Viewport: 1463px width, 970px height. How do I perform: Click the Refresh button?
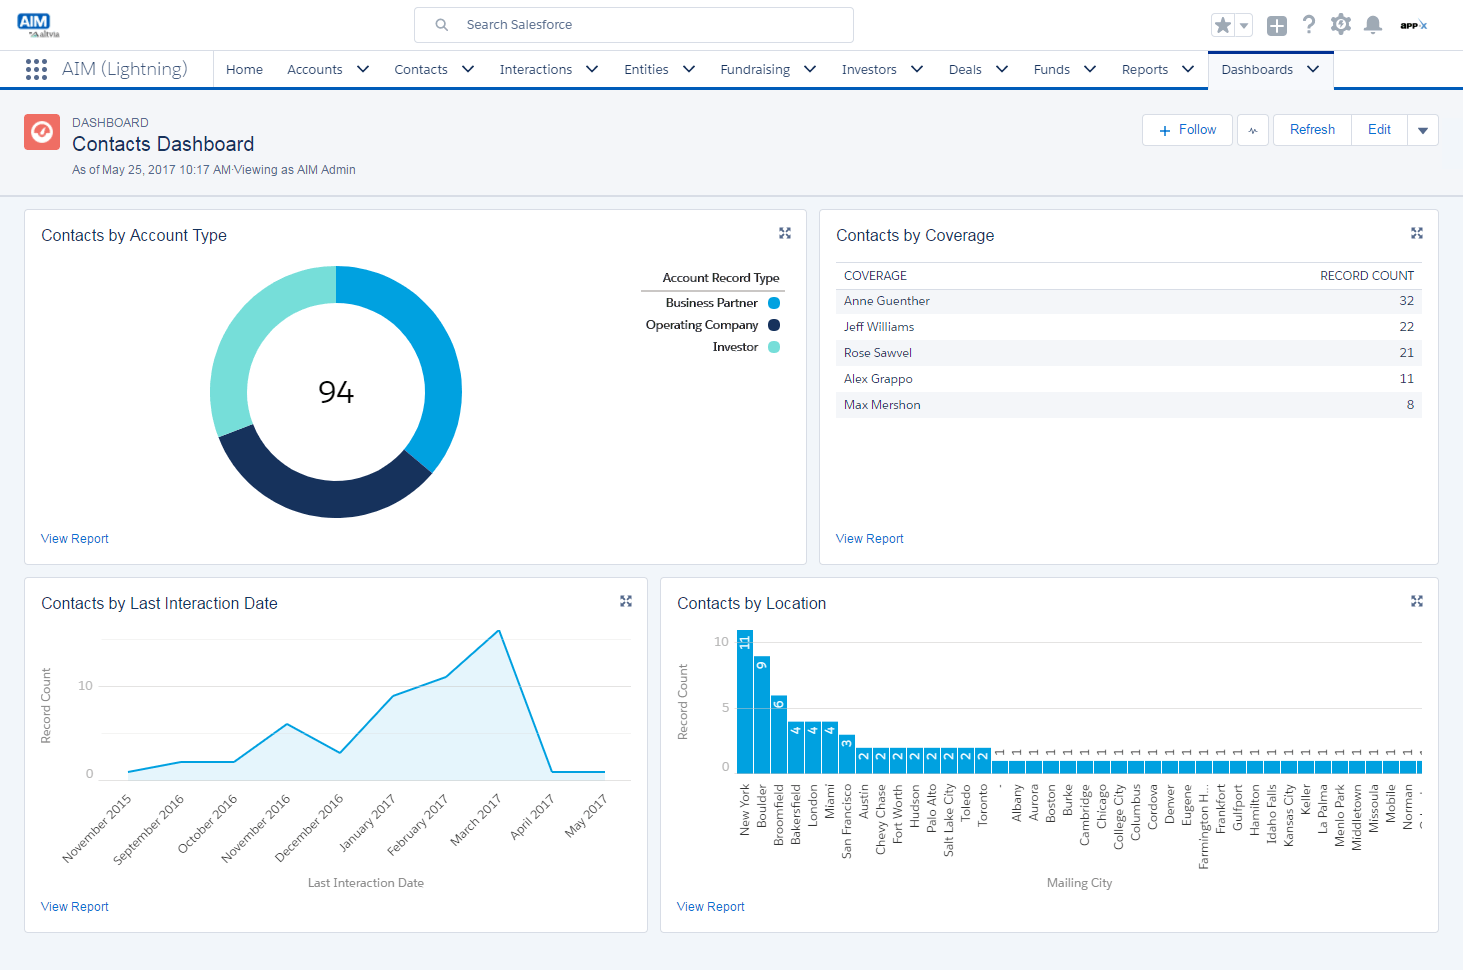(1312, 130)
